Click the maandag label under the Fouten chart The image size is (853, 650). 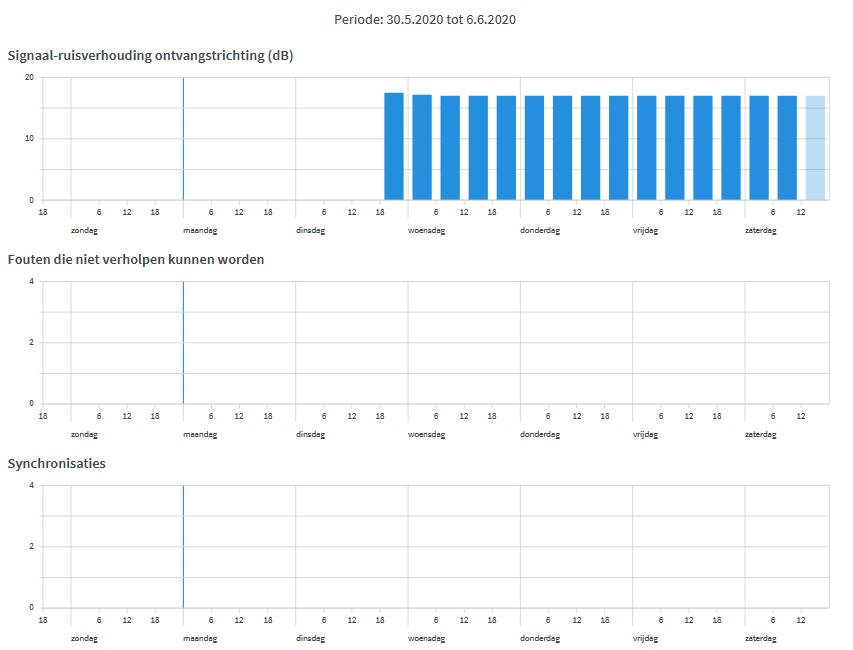(200, 434)
